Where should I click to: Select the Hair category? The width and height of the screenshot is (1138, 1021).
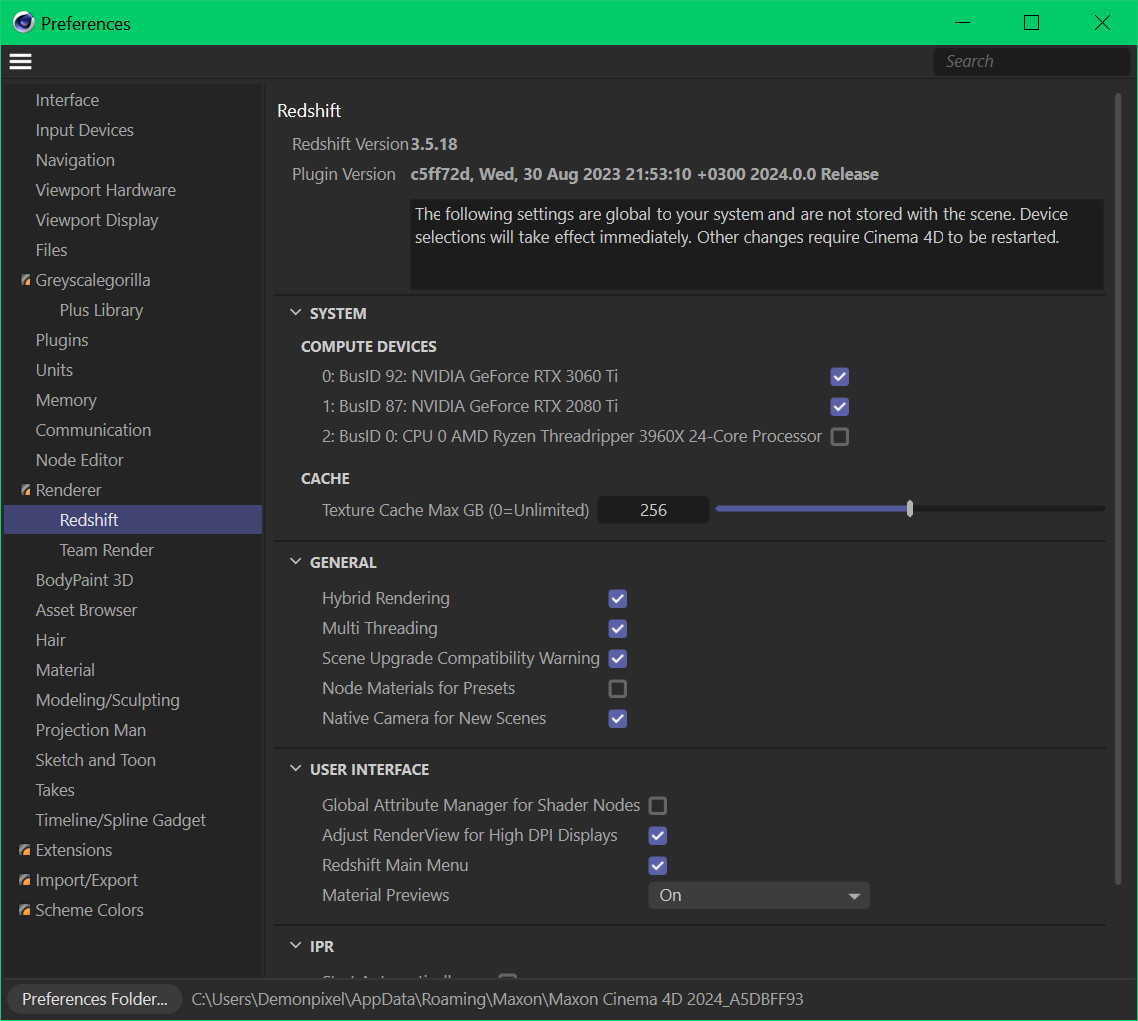coord(50,640)
